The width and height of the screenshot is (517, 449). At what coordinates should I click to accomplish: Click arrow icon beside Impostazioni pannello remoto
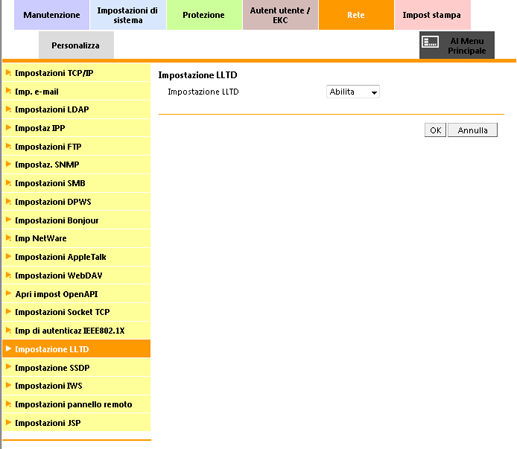click(x=9, y=404)
